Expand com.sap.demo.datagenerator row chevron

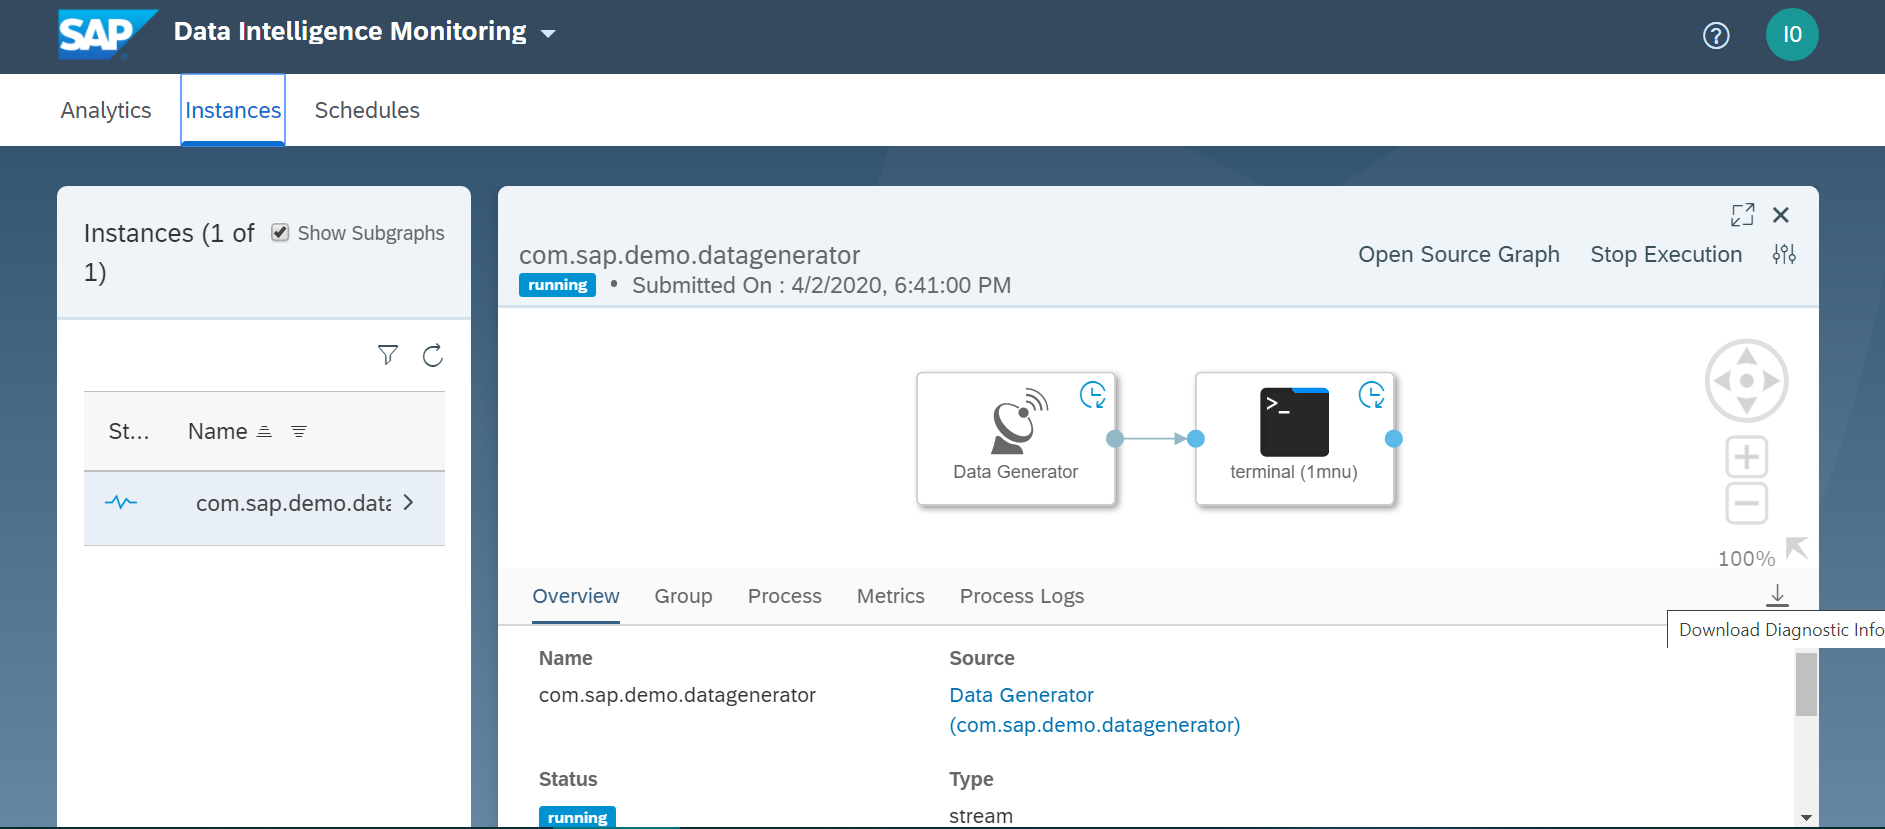pyautogui.click(x=408, y=503)
